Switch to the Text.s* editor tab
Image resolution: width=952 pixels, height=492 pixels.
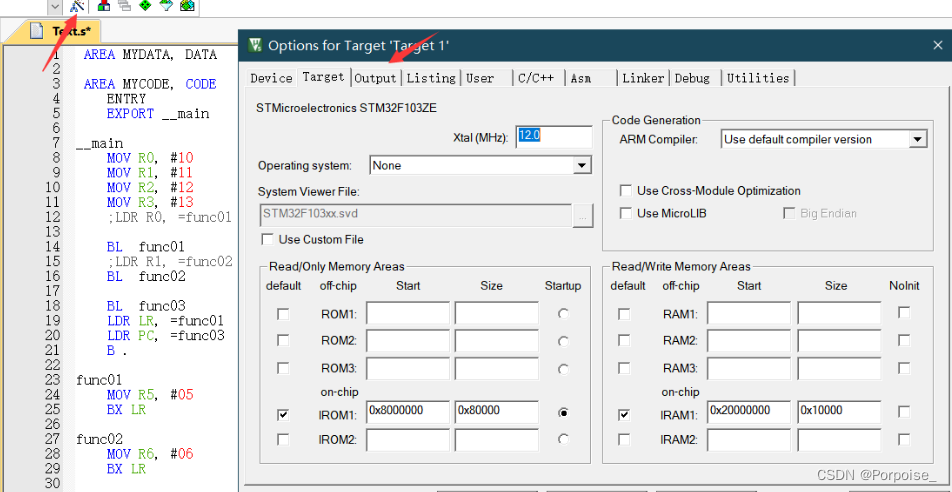click(59, 31)
